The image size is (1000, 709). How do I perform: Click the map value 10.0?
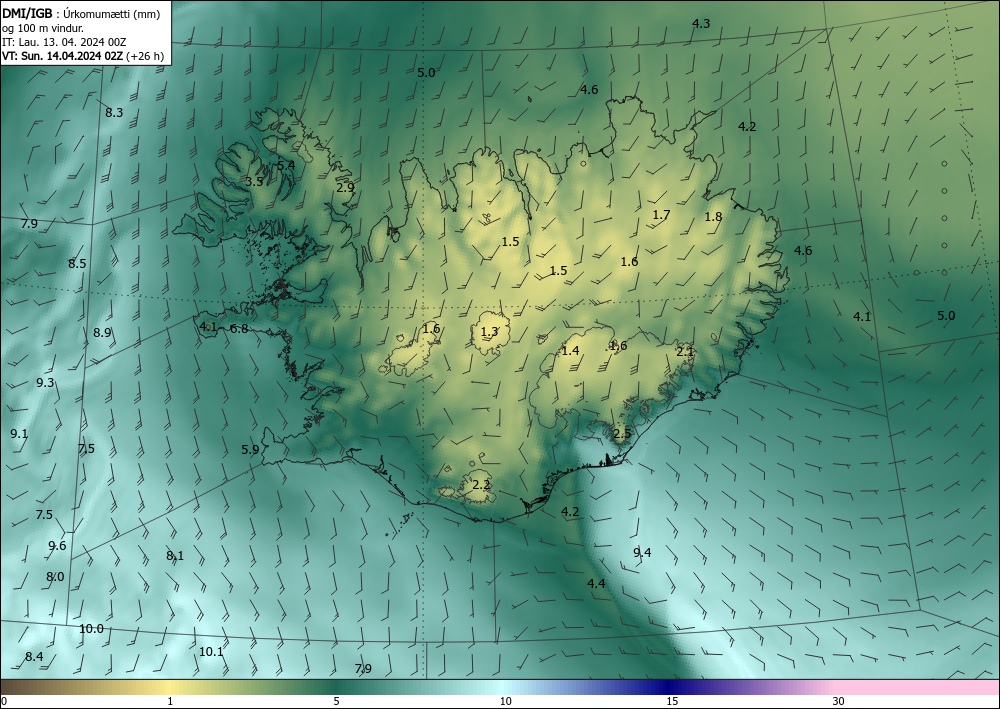[91, 629]
